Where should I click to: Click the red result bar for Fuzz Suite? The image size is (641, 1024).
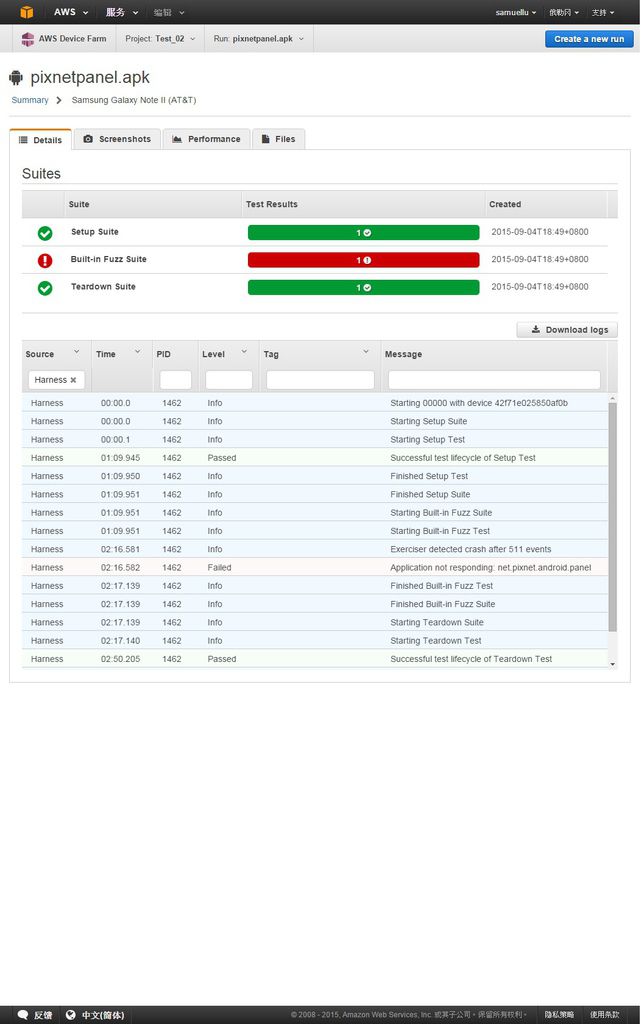click(x=364, y=260)
